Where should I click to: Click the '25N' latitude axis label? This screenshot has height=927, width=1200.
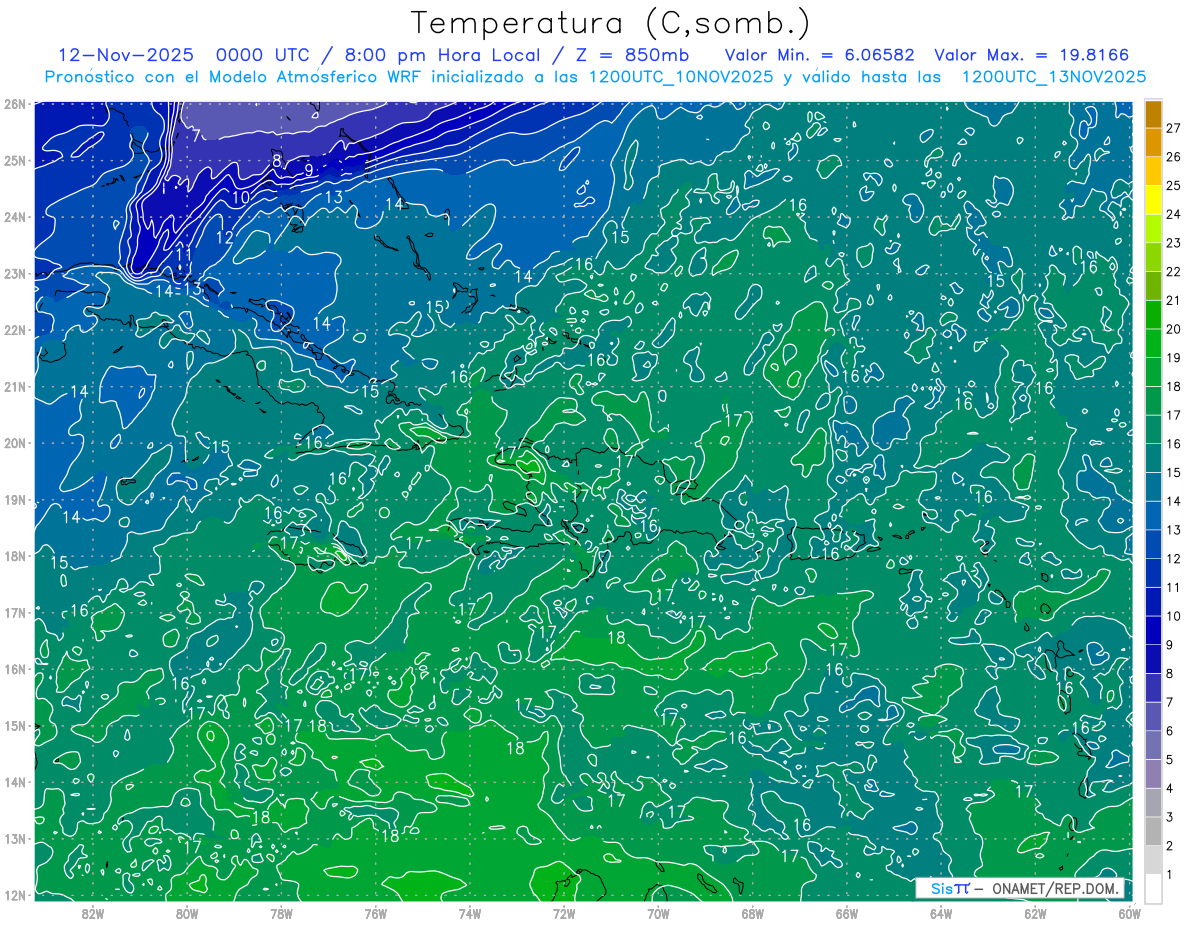(x=15, y=160)
